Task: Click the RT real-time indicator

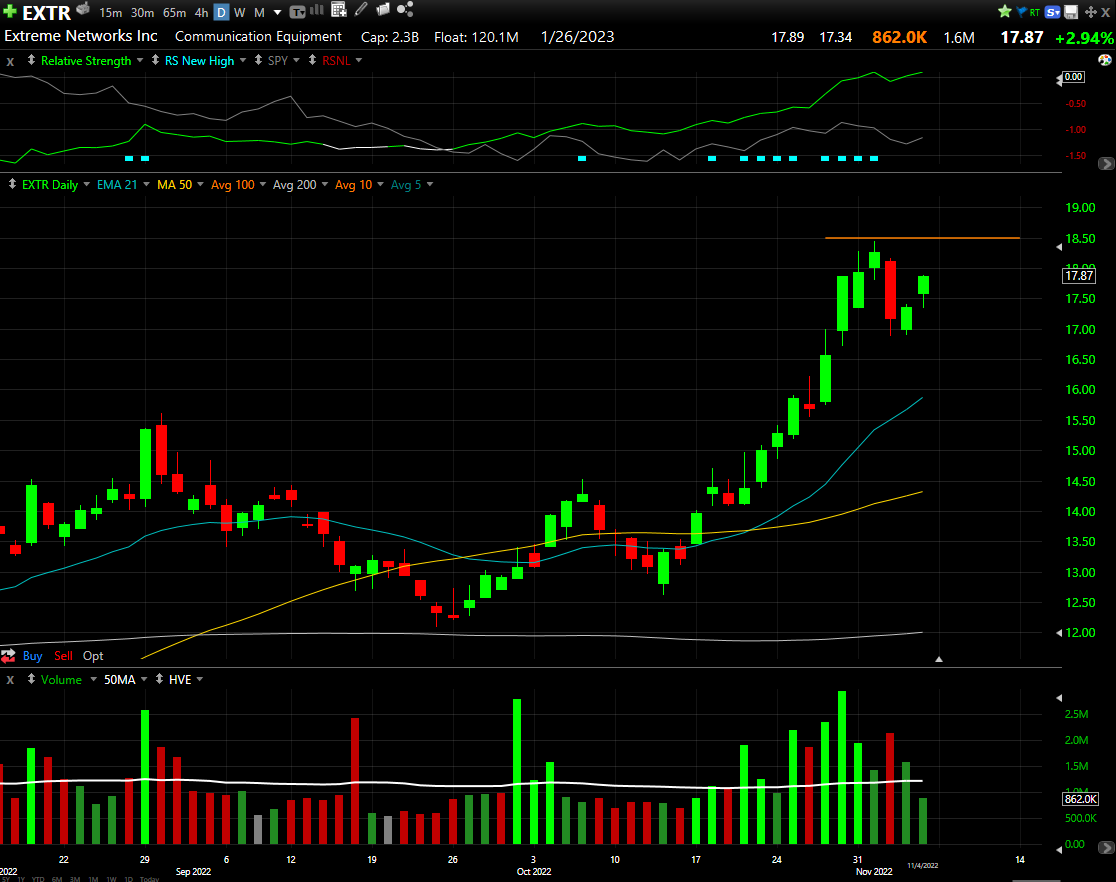Action: pos(1035,12)
